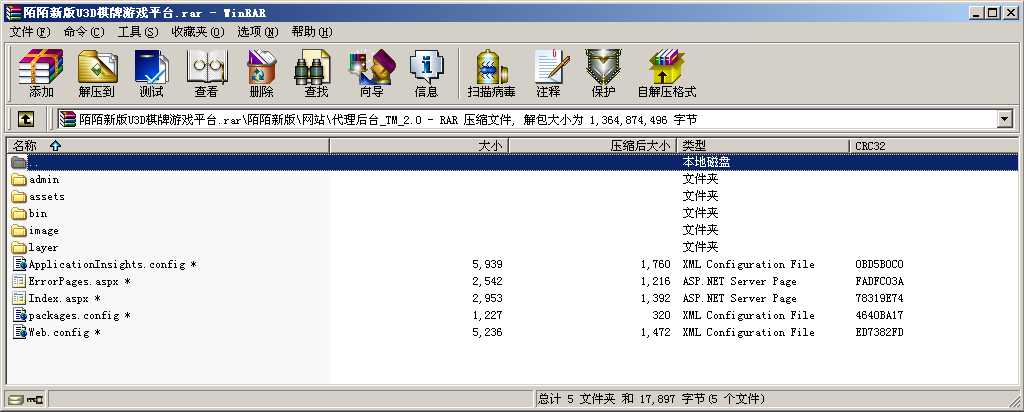Expand the address bar path dropdown
Screen dimensions: 1024x412
1004,119
